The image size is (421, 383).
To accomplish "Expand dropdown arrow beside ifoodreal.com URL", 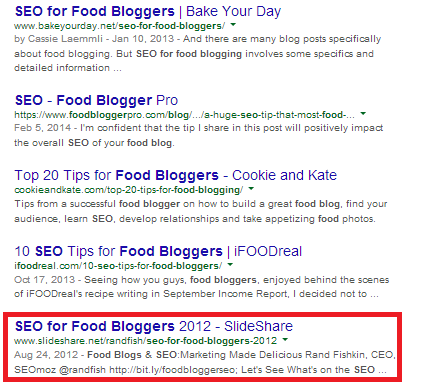I will tap(230, 265).
